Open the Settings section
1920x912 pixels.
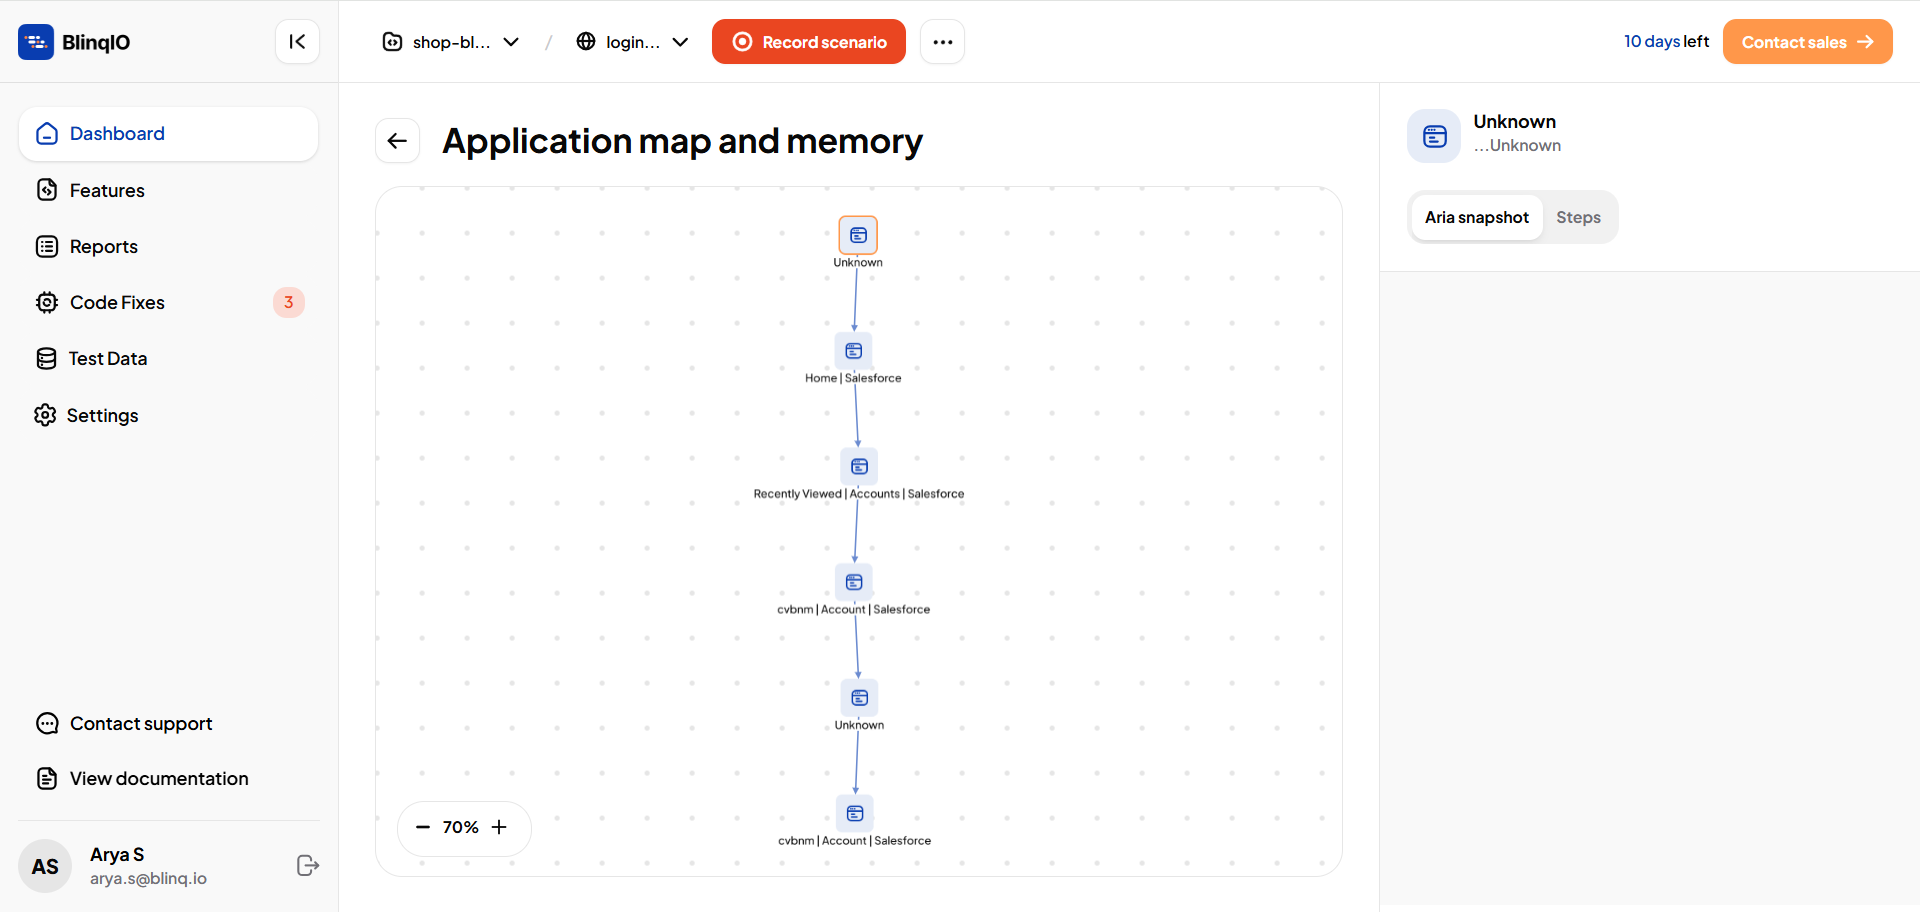(x=104, y=415)
